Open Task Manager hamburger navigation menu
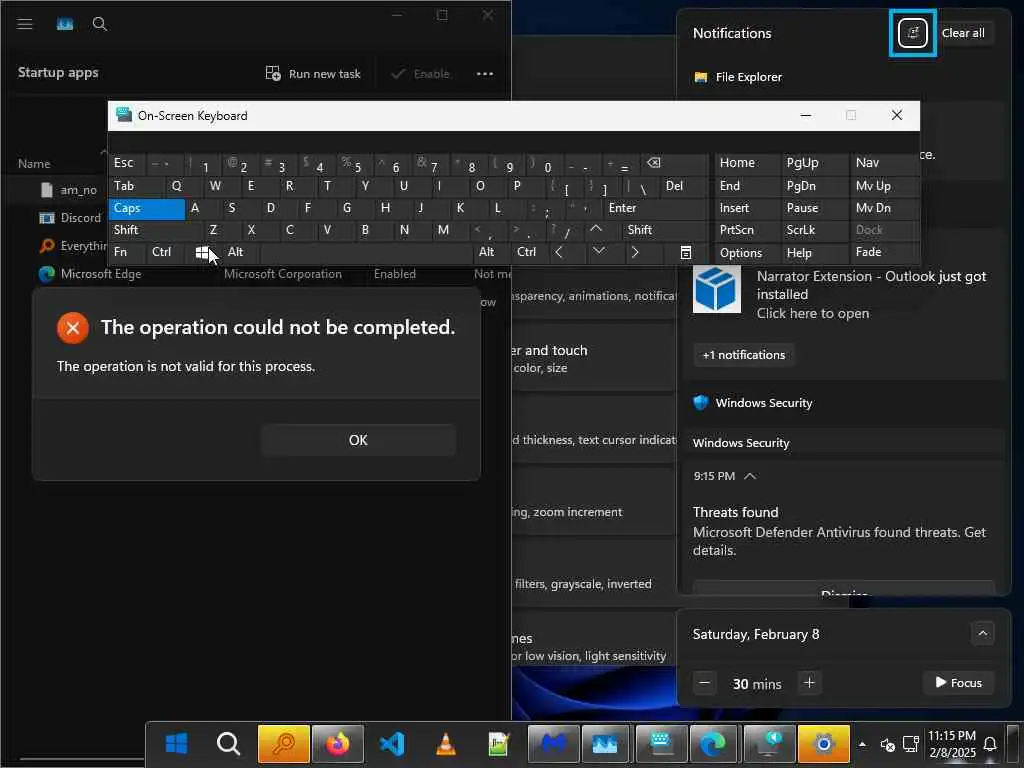Viewport: 1024px width, 768px height. click(25, 24)
